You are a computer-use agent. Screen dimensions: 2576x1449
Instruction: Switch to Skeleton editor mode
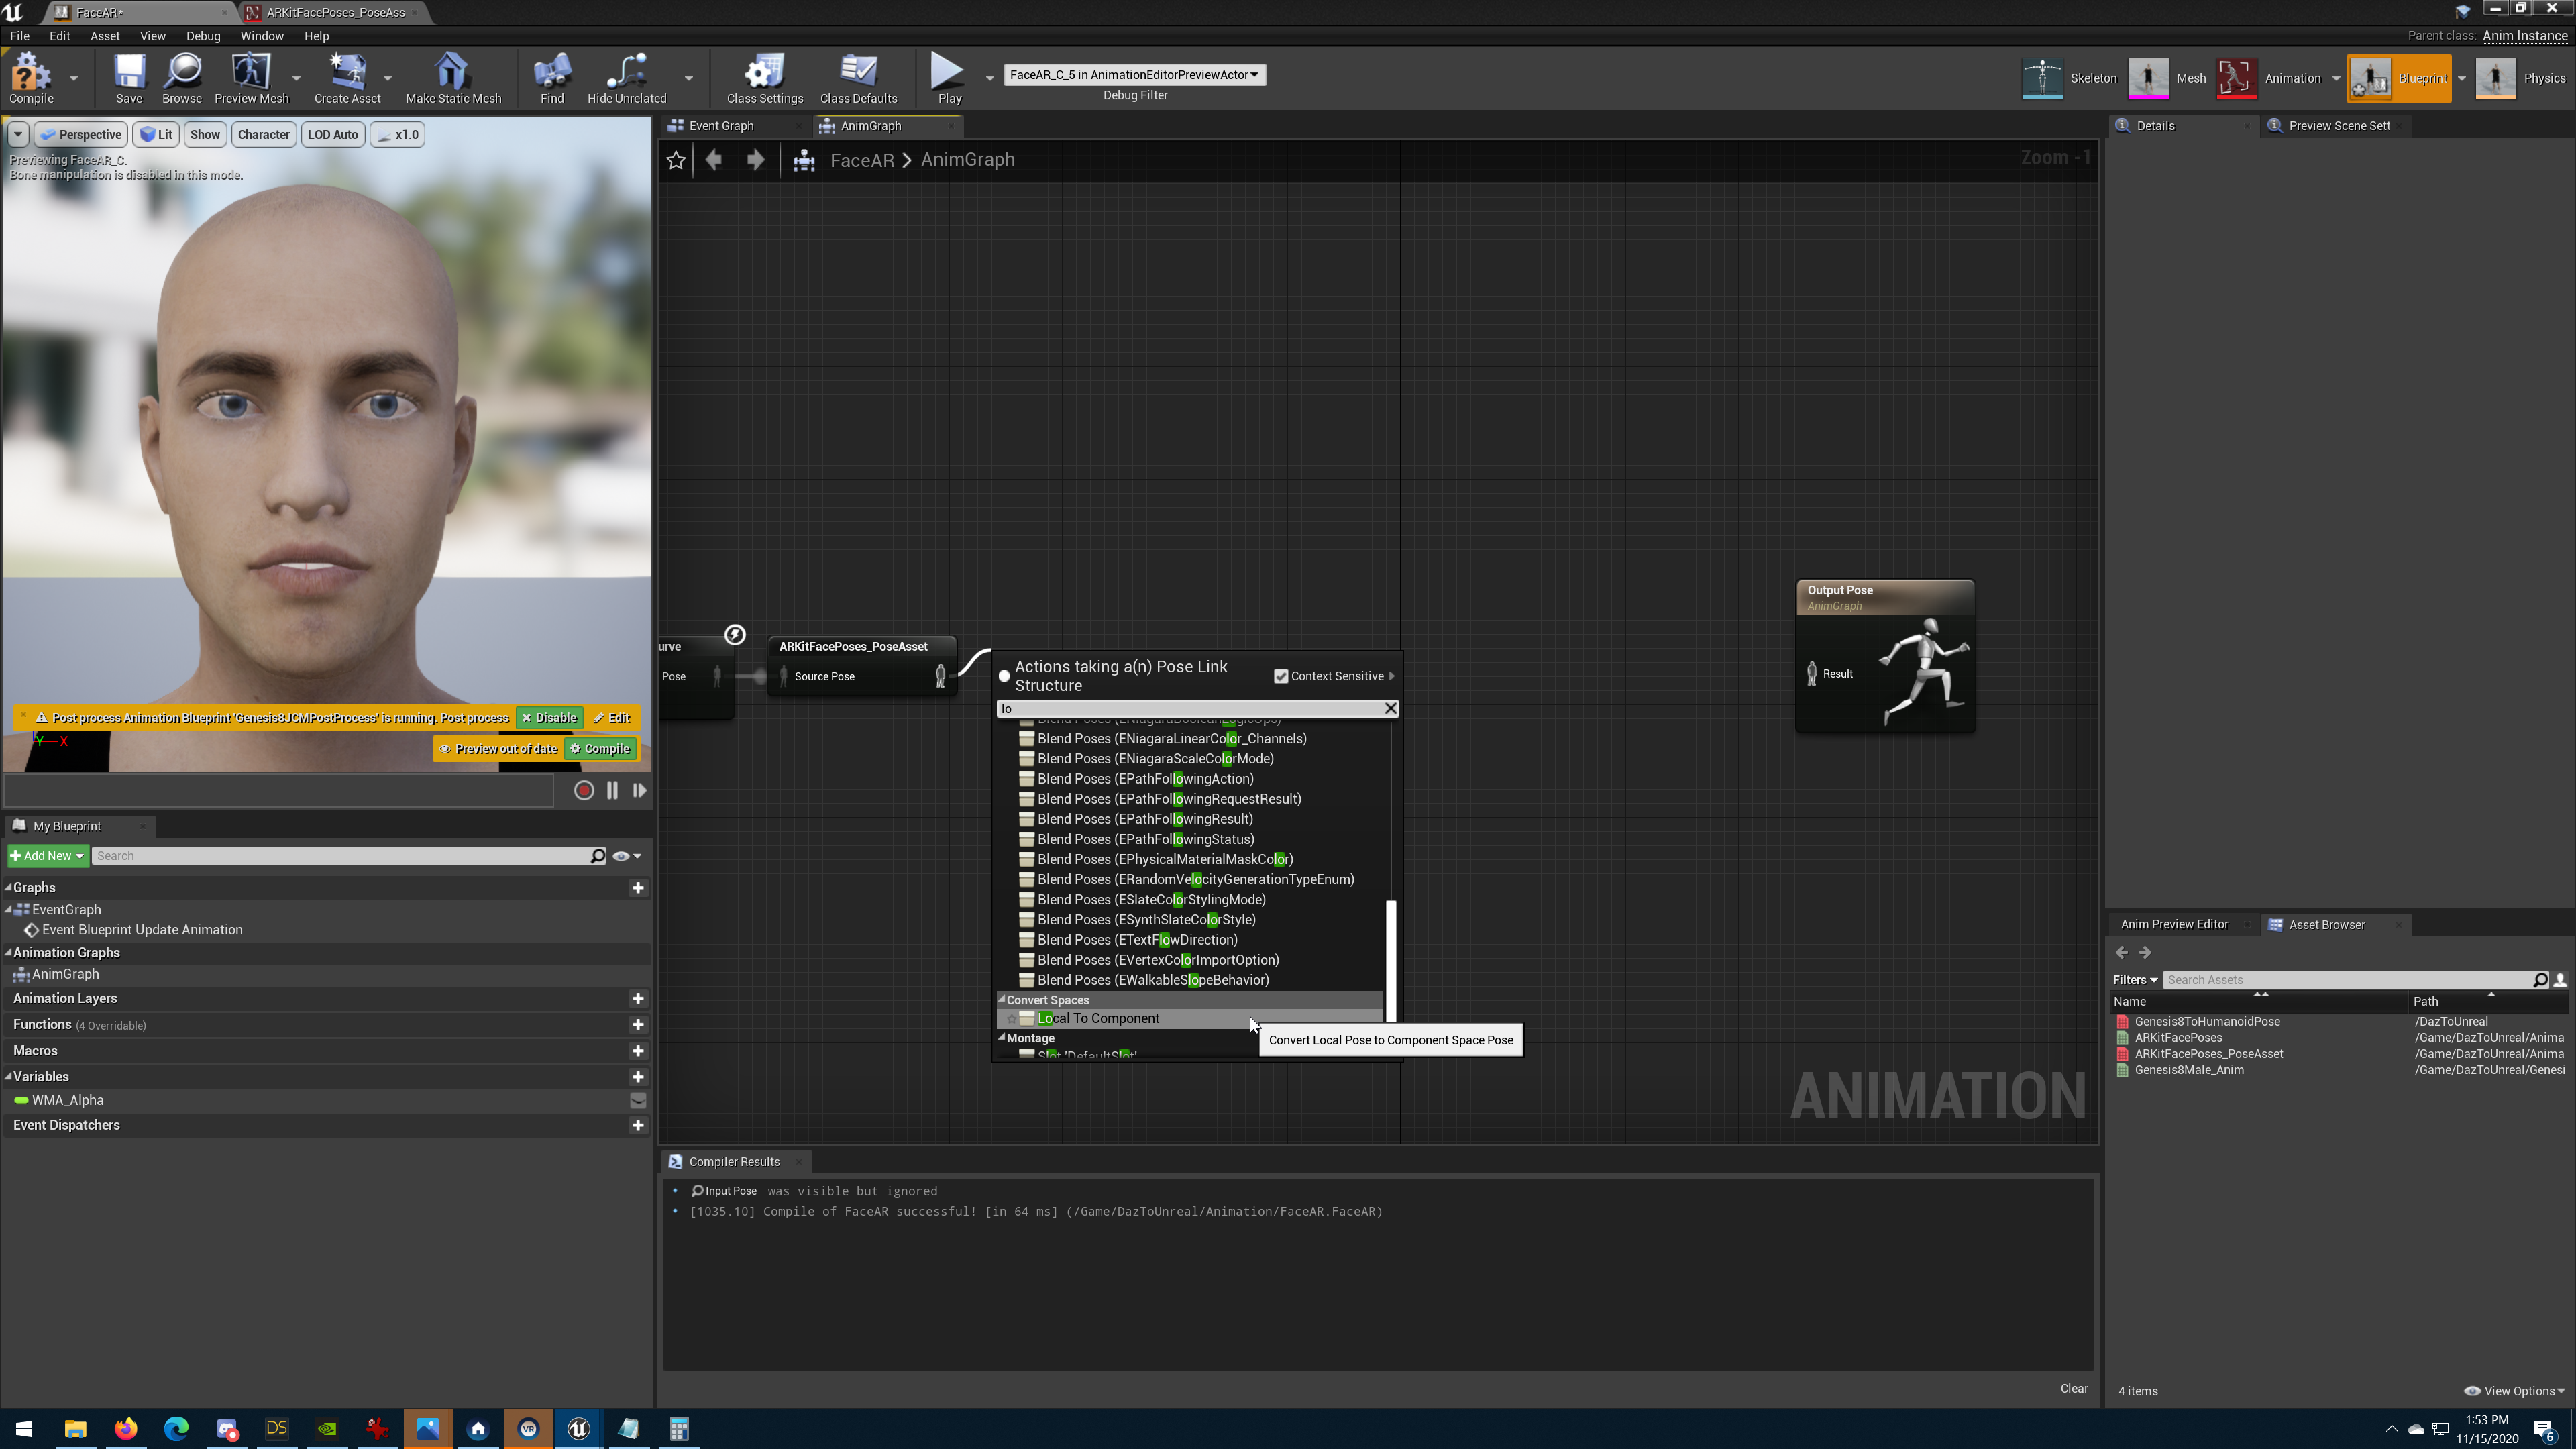click(2070, 78)
